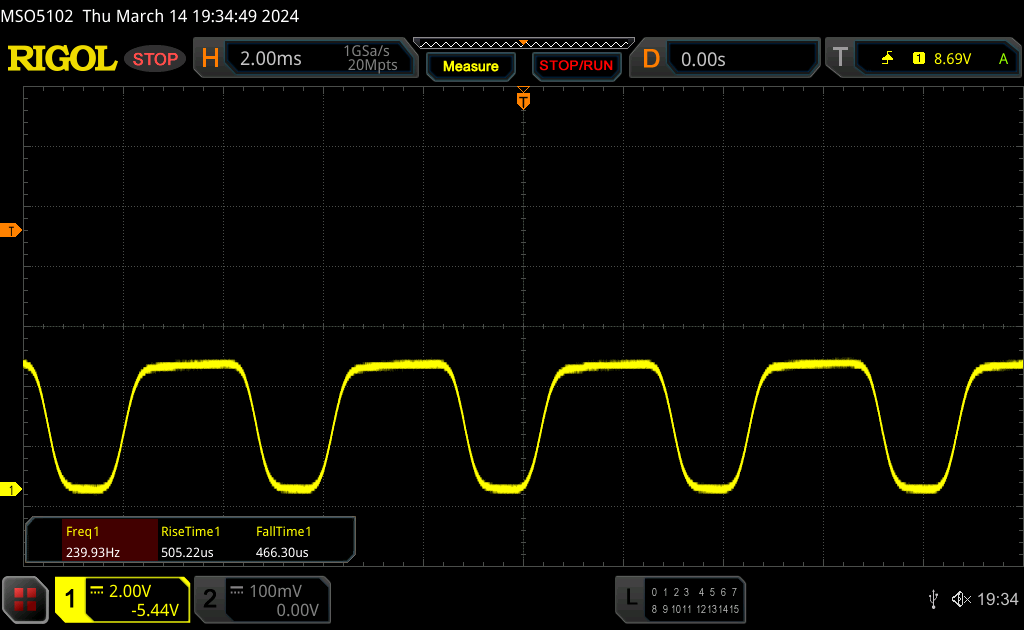Image resolution: width=1024 pixels, height=630 pixels.
Task: Open the 8.69V trigger level setting
Action: (950, 59)
